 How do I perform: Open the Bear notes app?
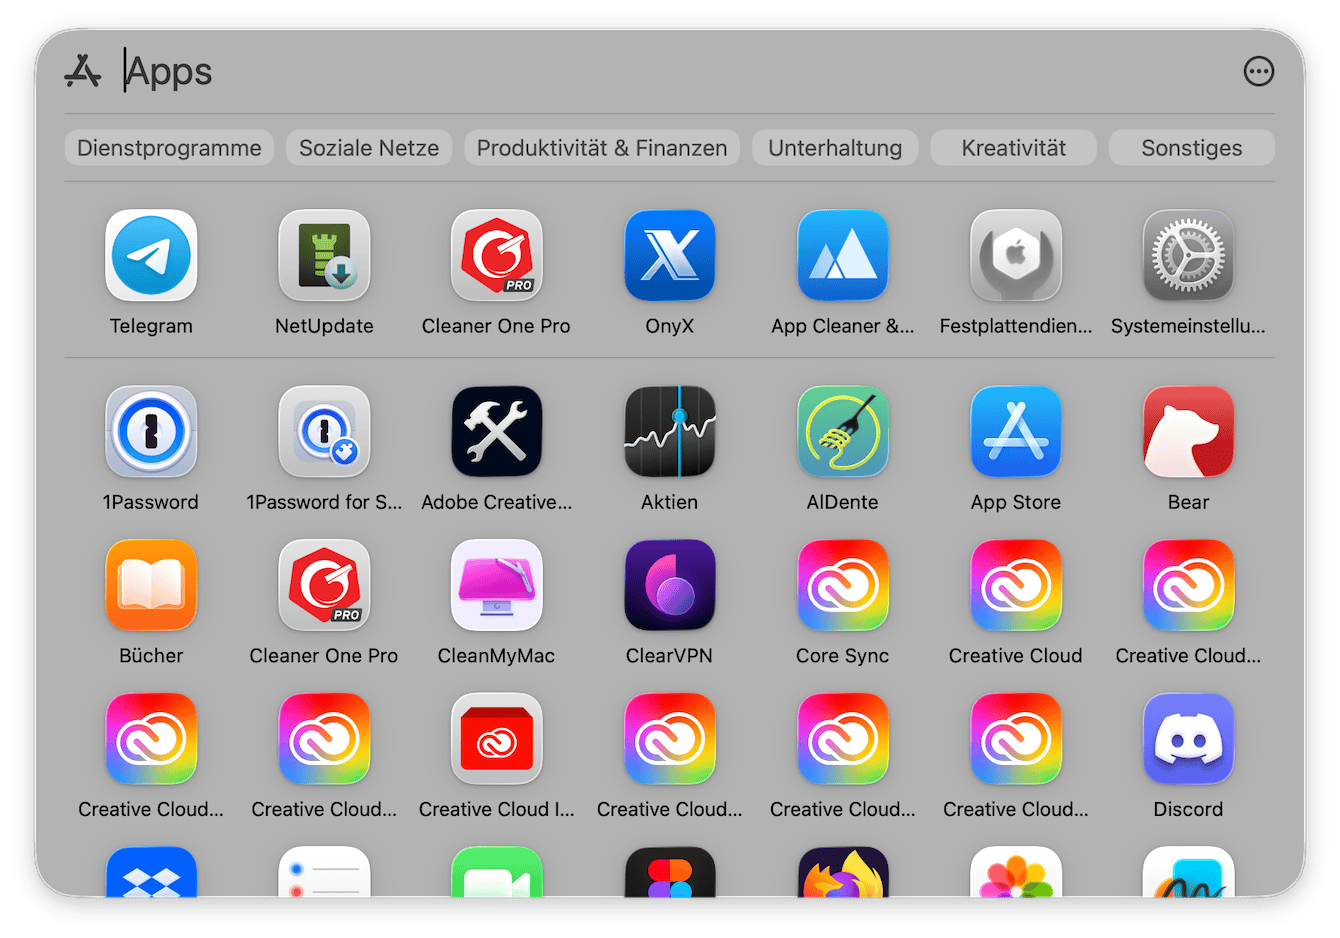coord(1188,431)
